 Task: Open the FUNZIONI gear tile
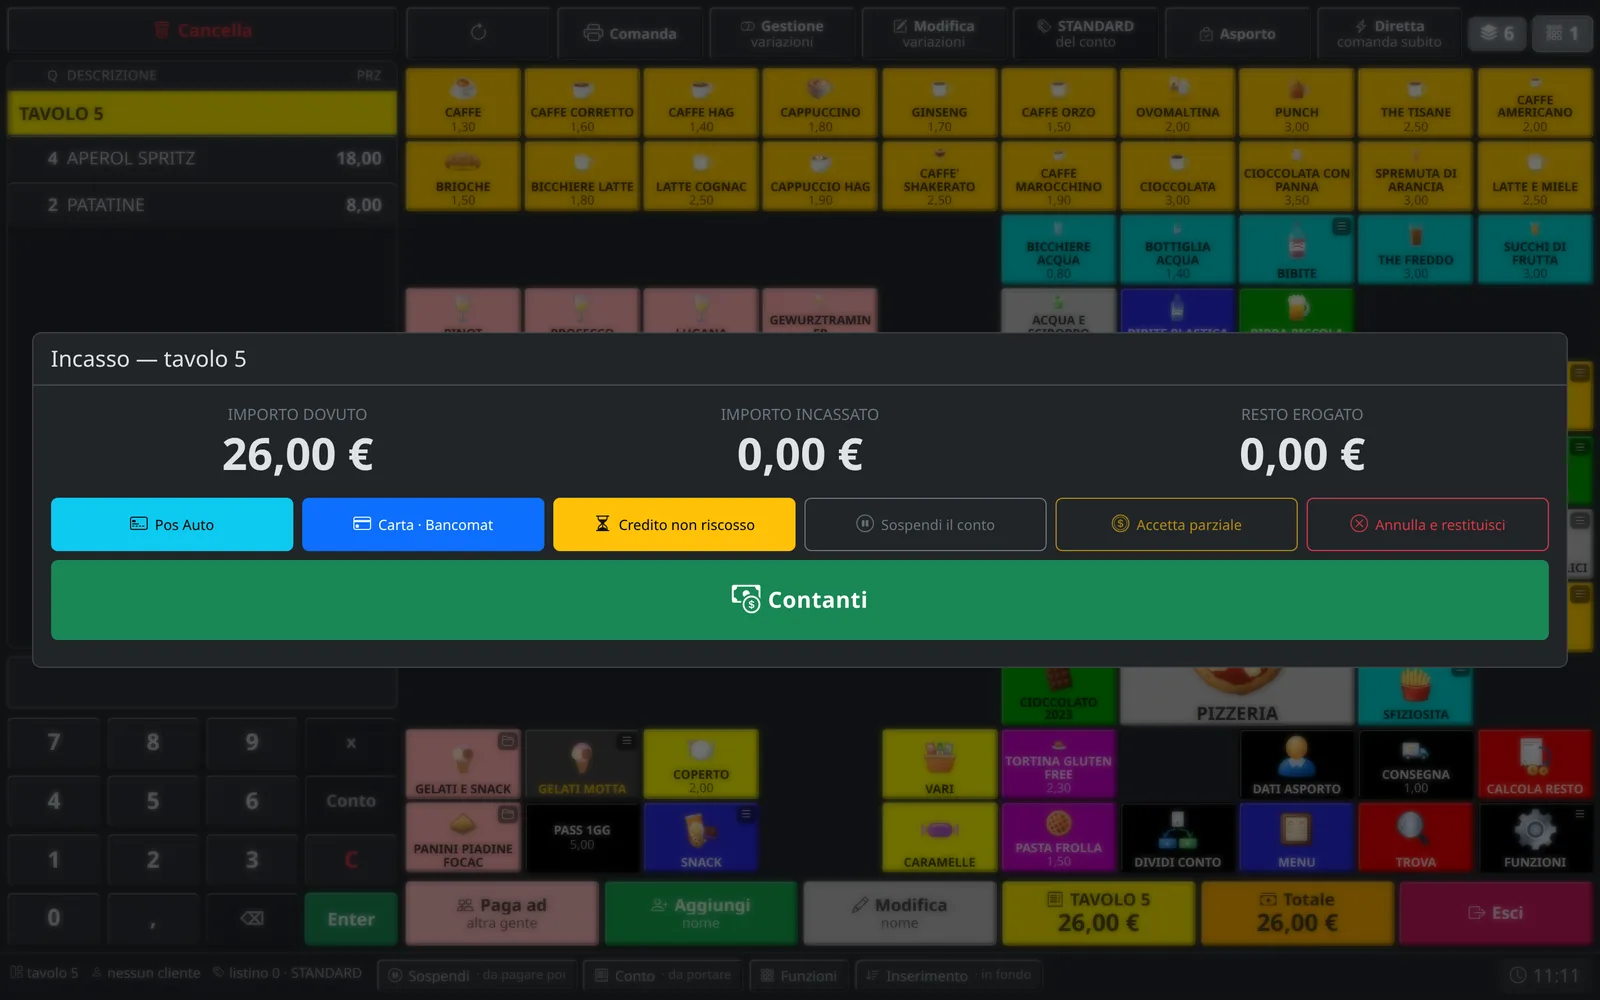(1534, 837)
